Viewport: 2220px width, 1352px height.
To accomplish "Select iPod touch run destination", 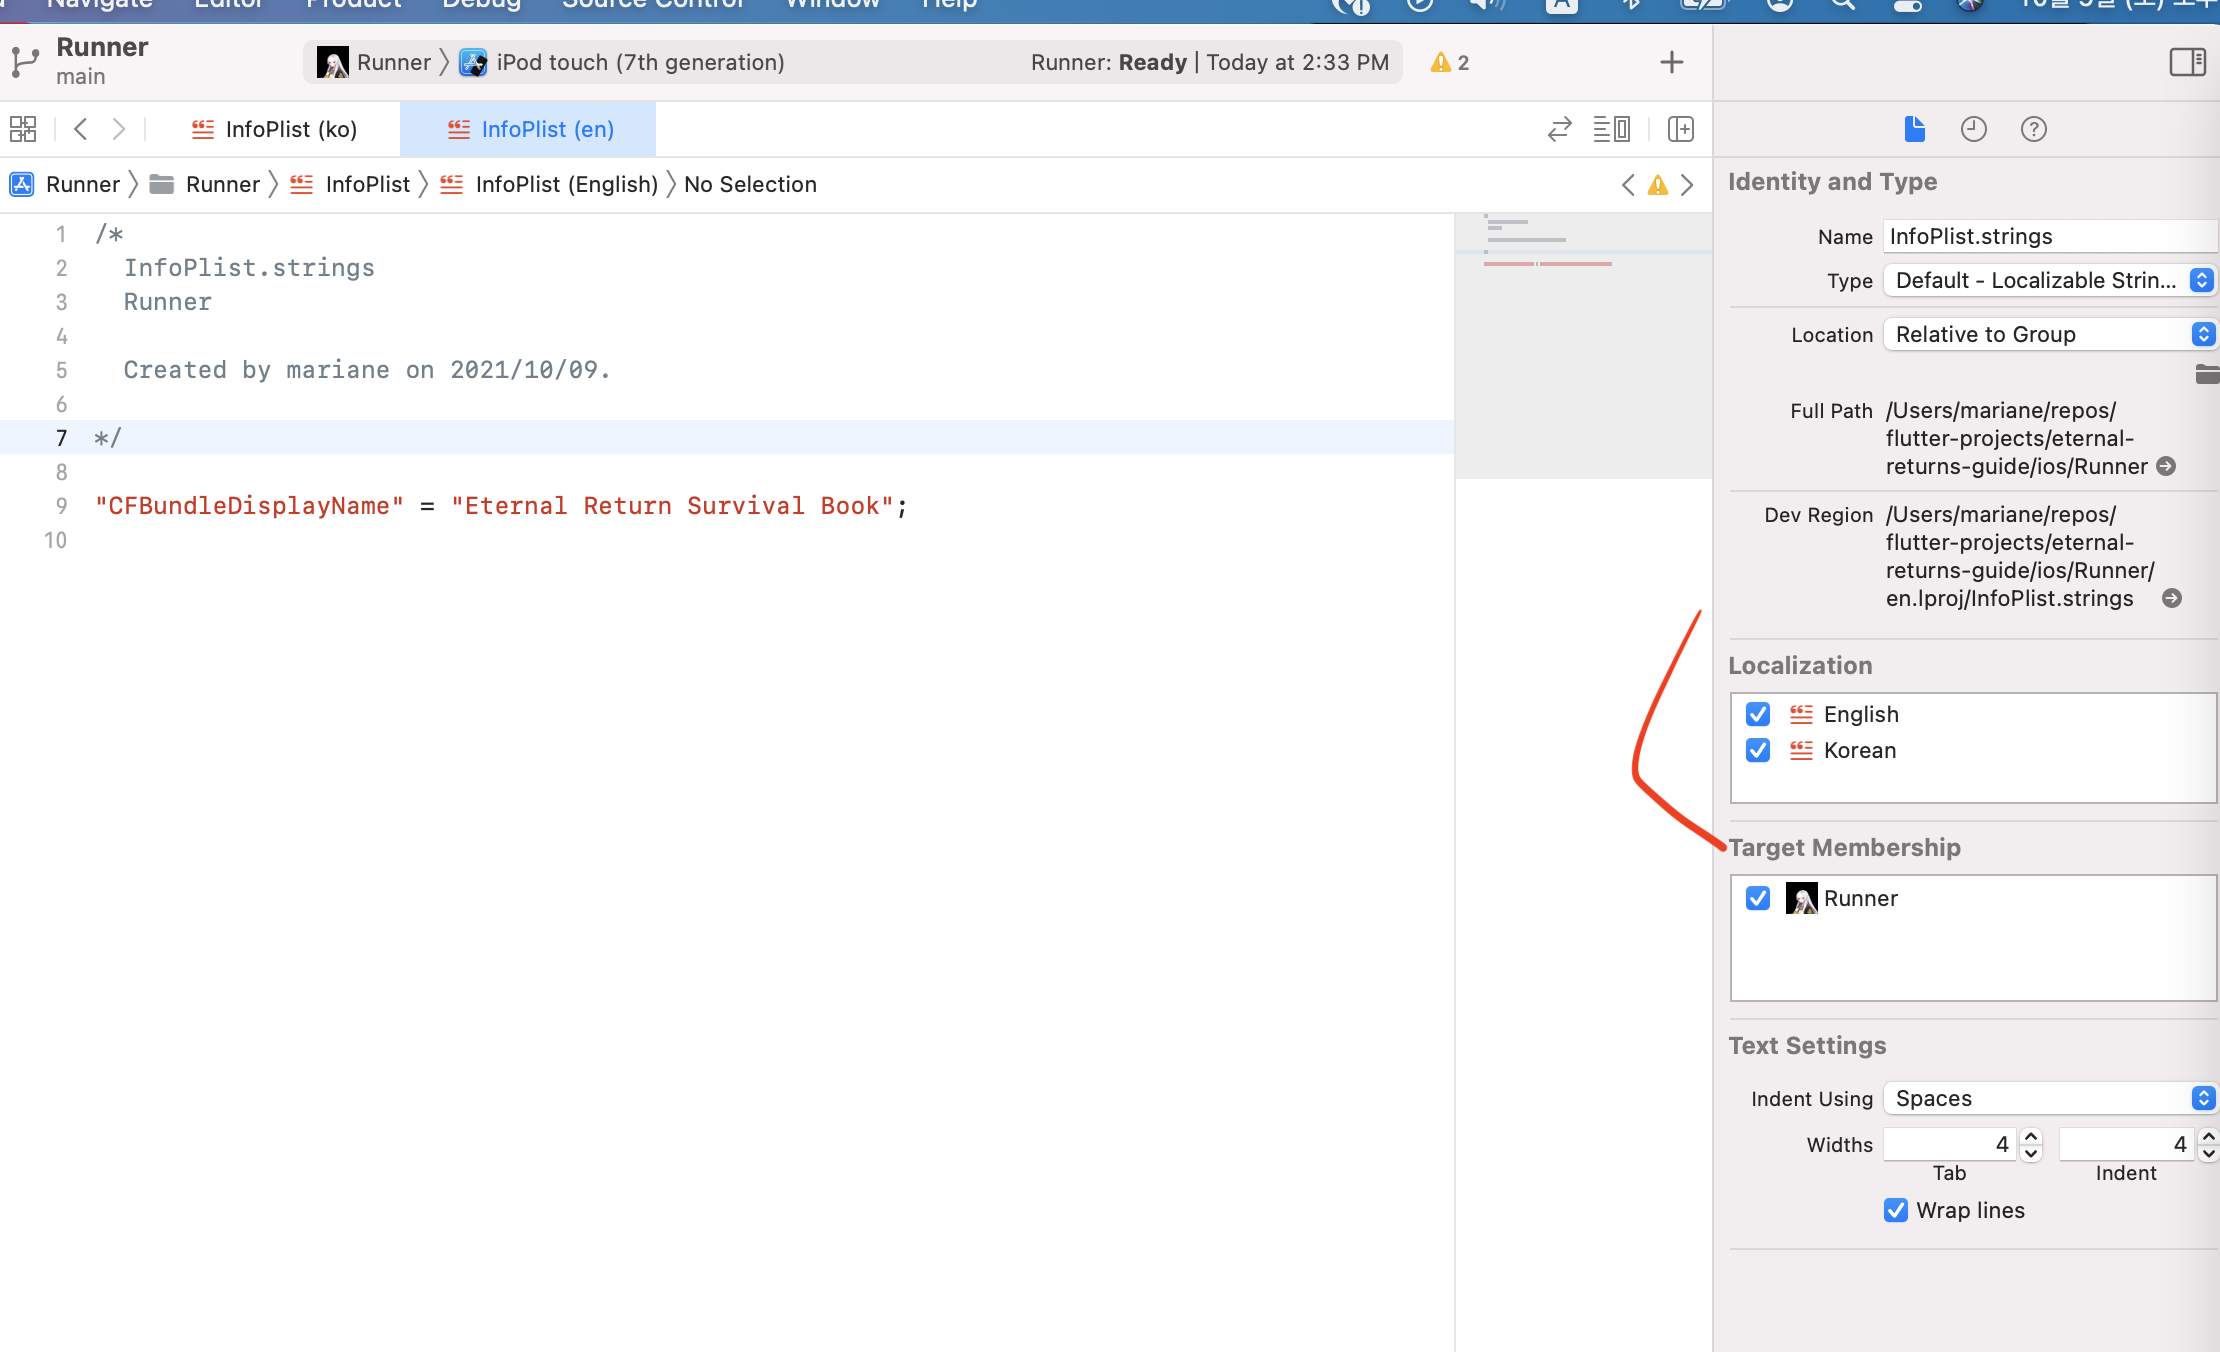I will [640, 62].
